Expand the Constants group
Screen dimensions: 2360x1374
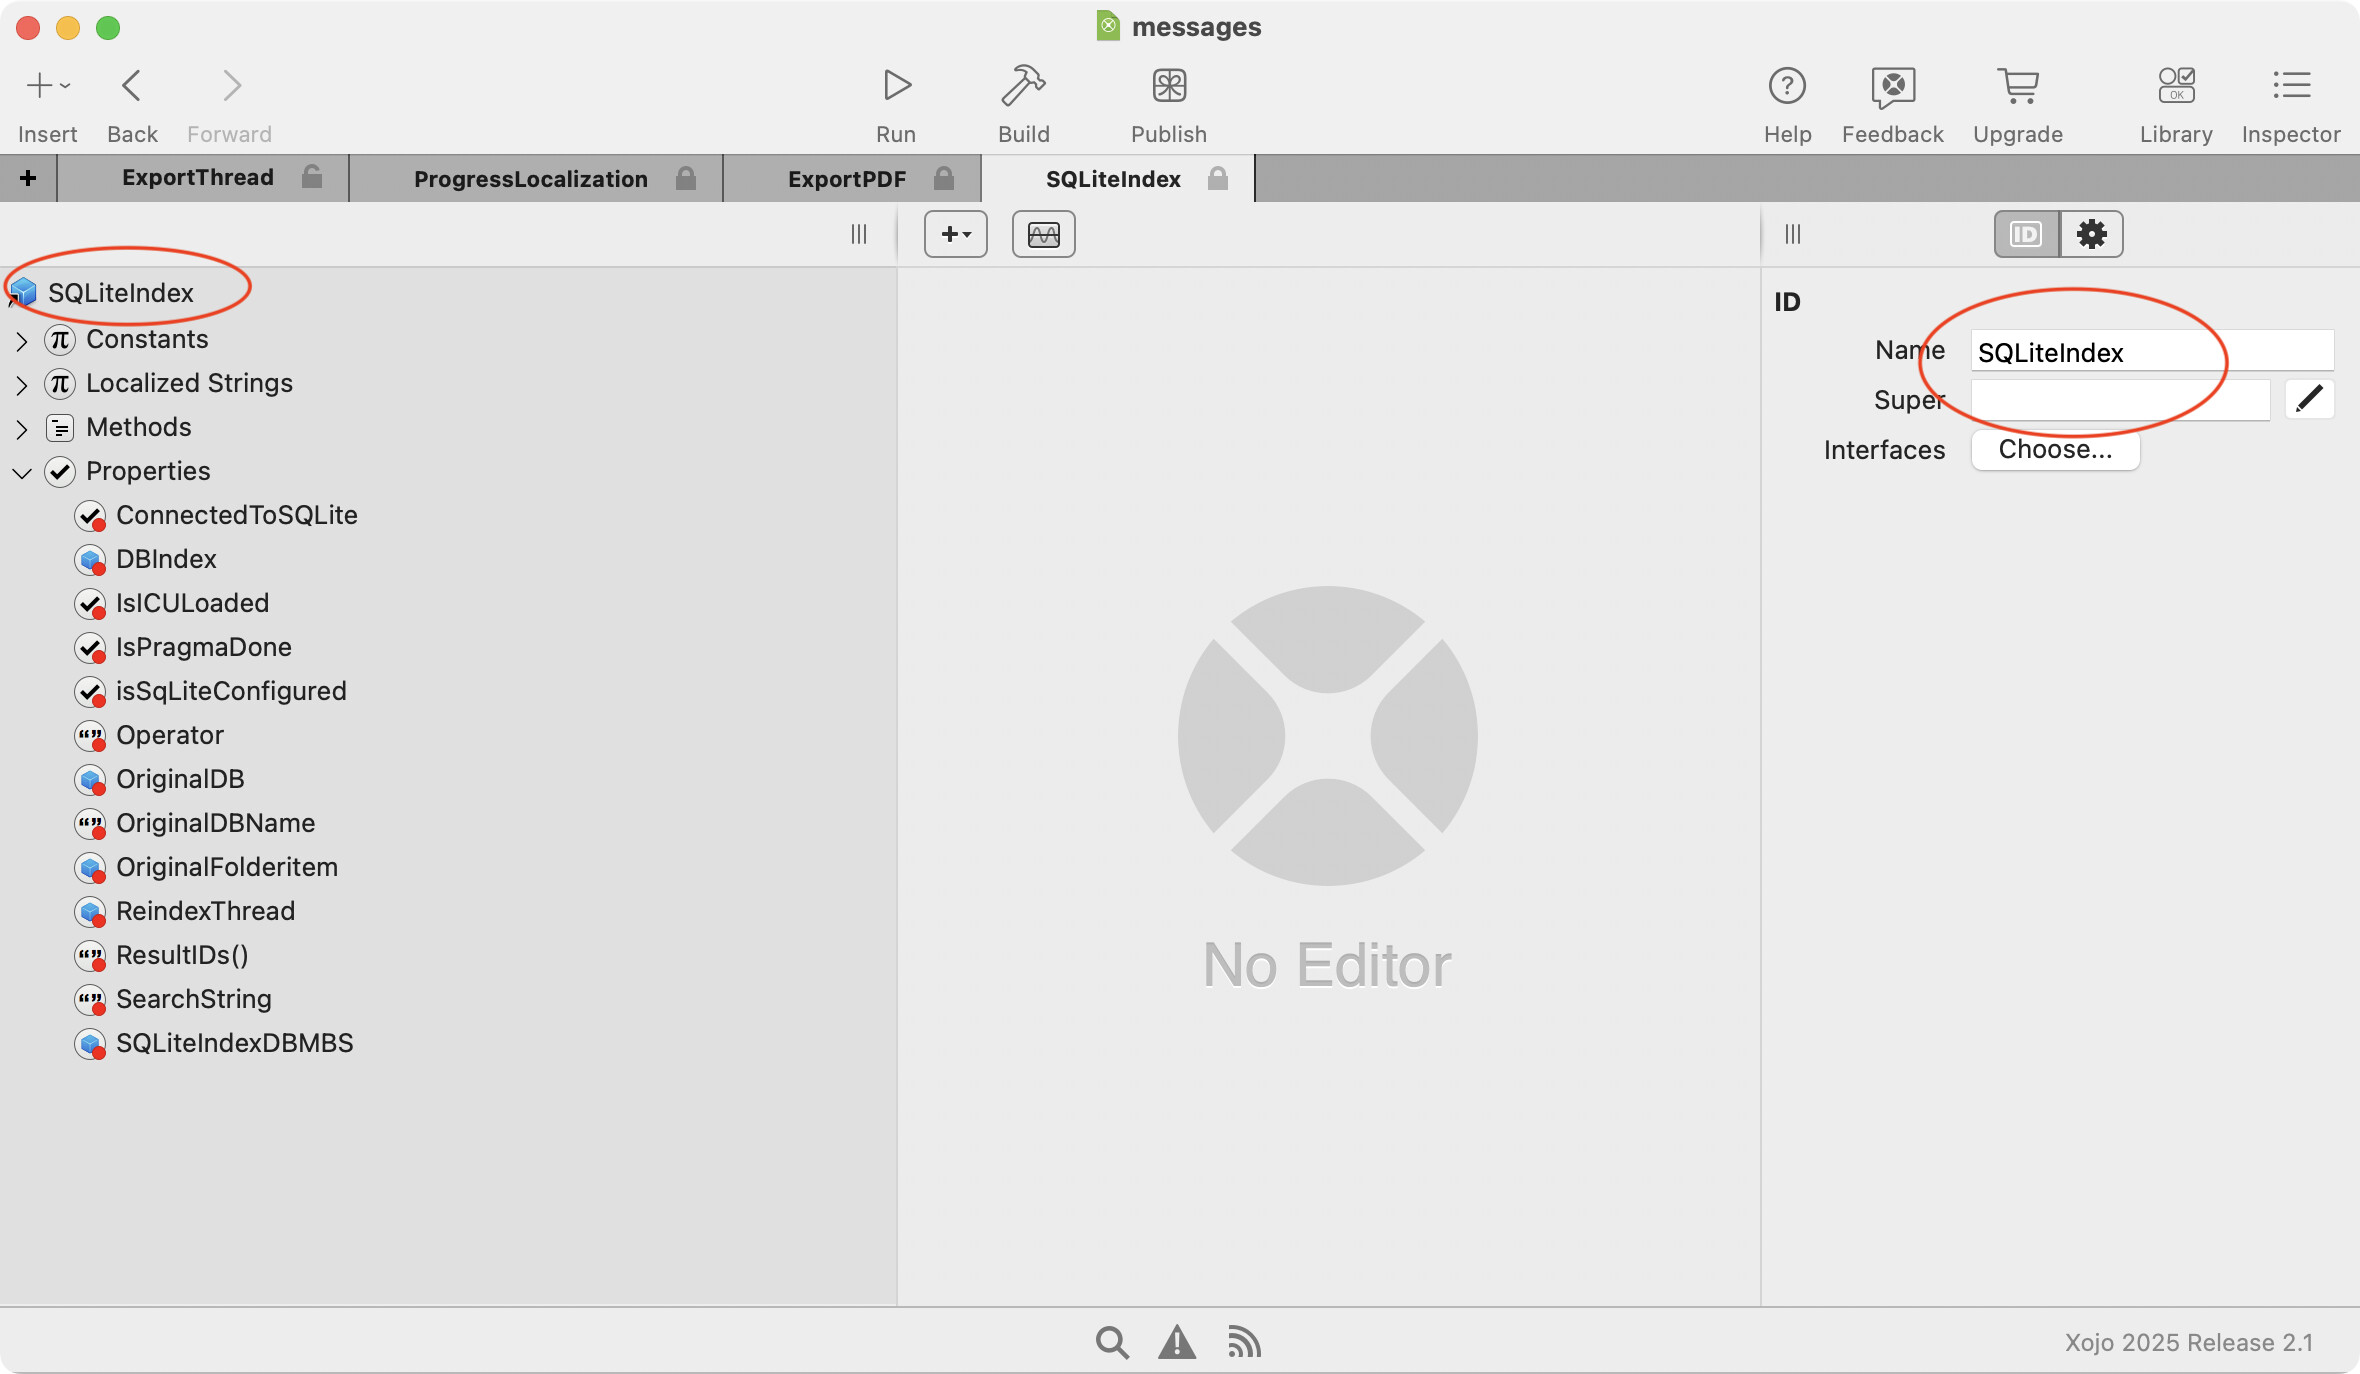tap(22, 341)
